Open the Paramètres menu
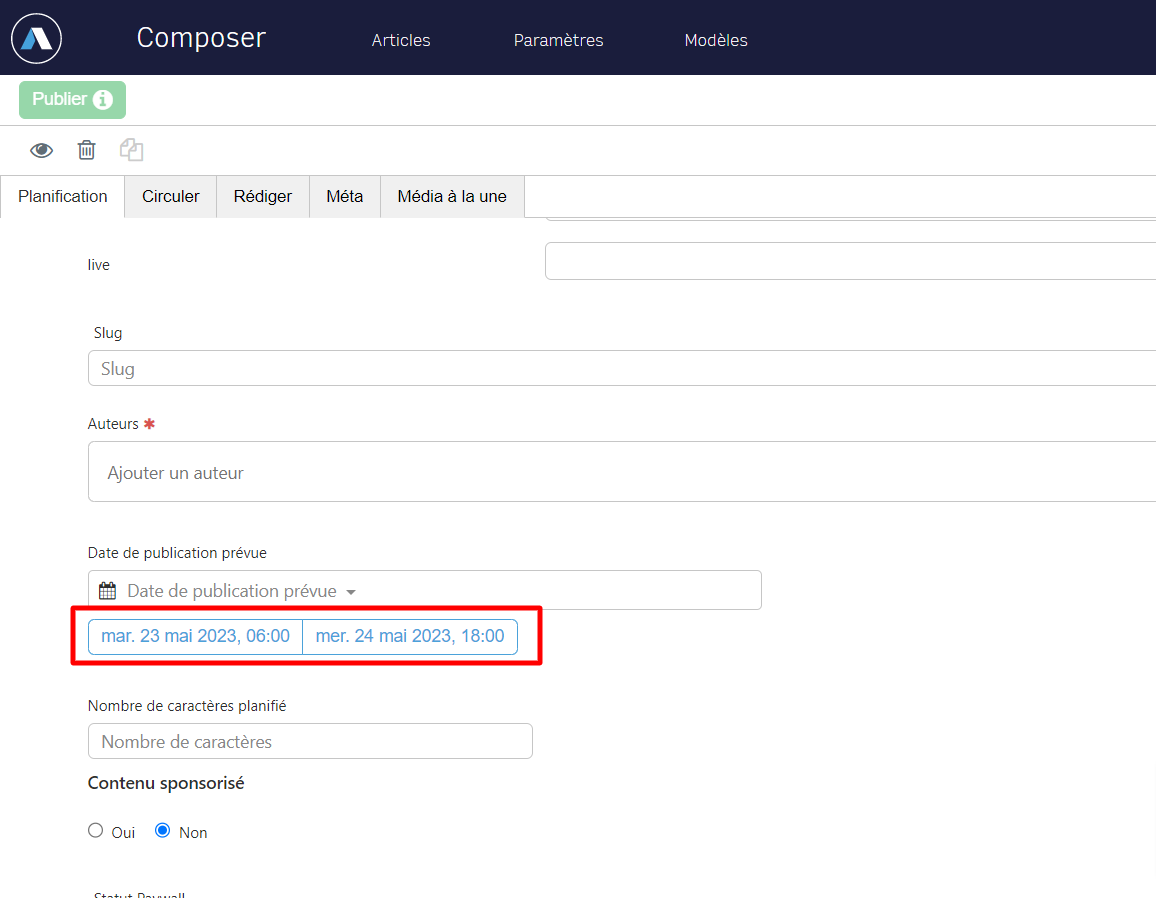This screenshot has height=898, width=1156. [x=558, y=41]
